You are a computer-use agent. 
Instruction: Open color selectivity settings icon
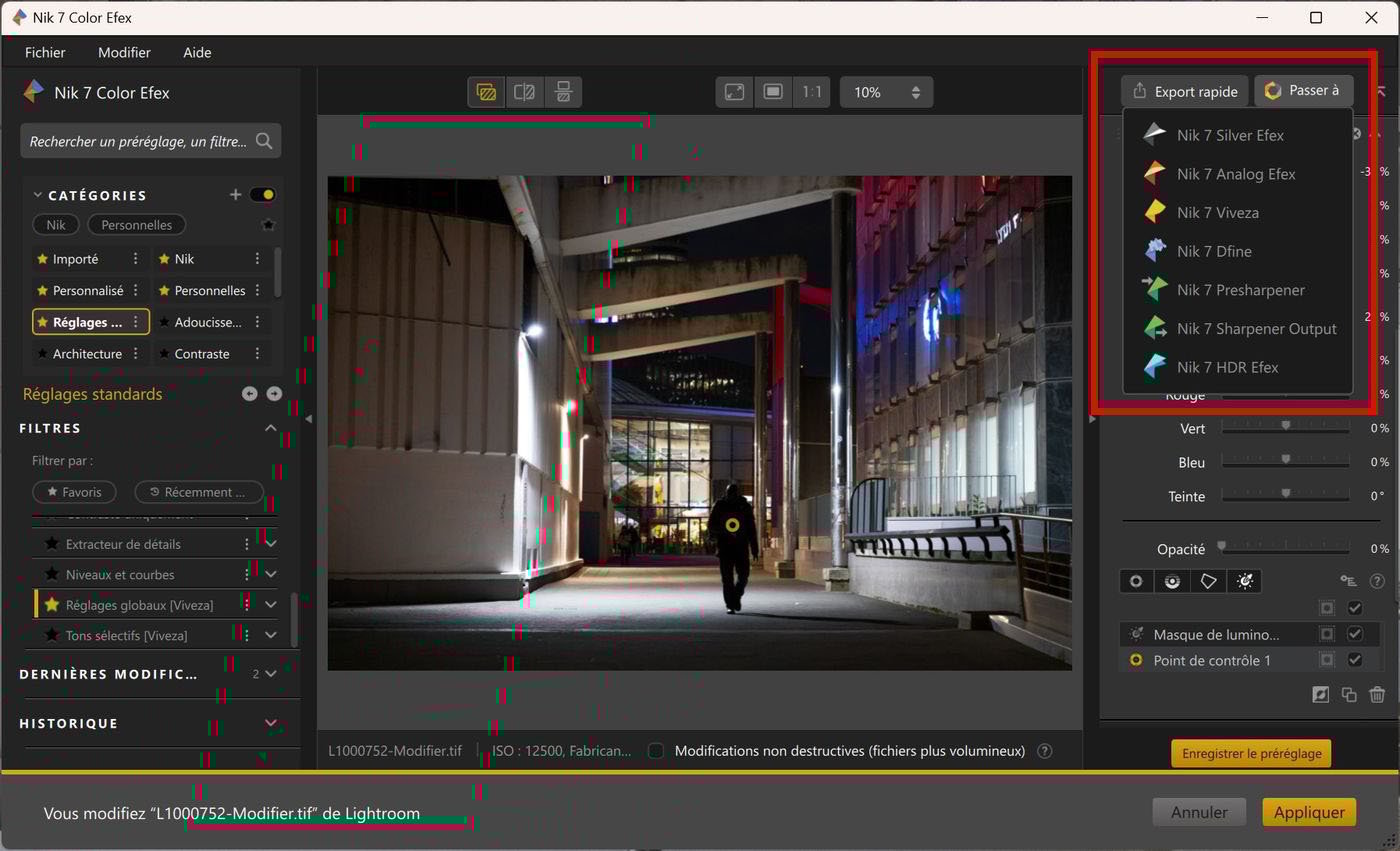(x=1348, y=581)
